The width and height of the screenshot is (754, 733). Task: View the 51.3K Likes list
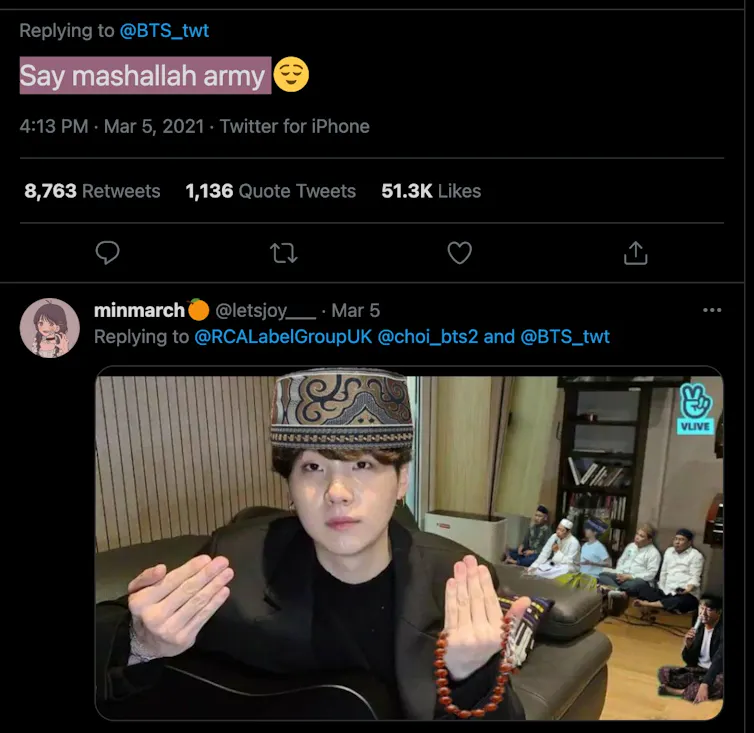(x=431, y=191)
